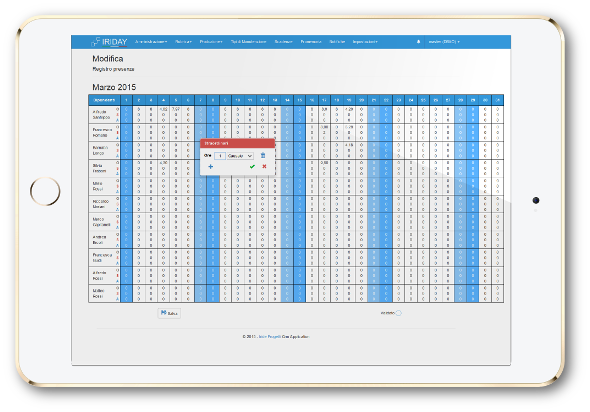Click the first operator name in table

pos(101,114)
